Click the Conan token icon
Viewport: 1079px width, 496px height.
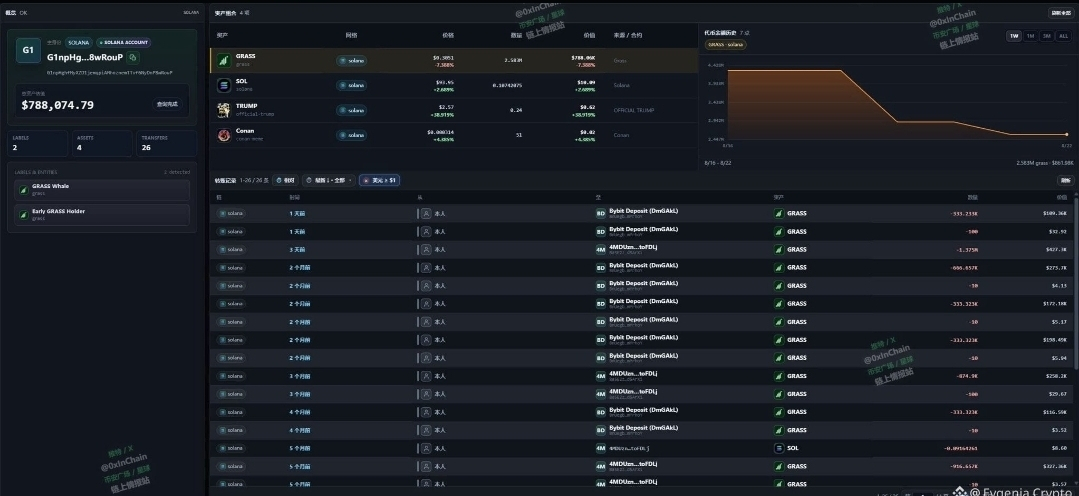224,135
